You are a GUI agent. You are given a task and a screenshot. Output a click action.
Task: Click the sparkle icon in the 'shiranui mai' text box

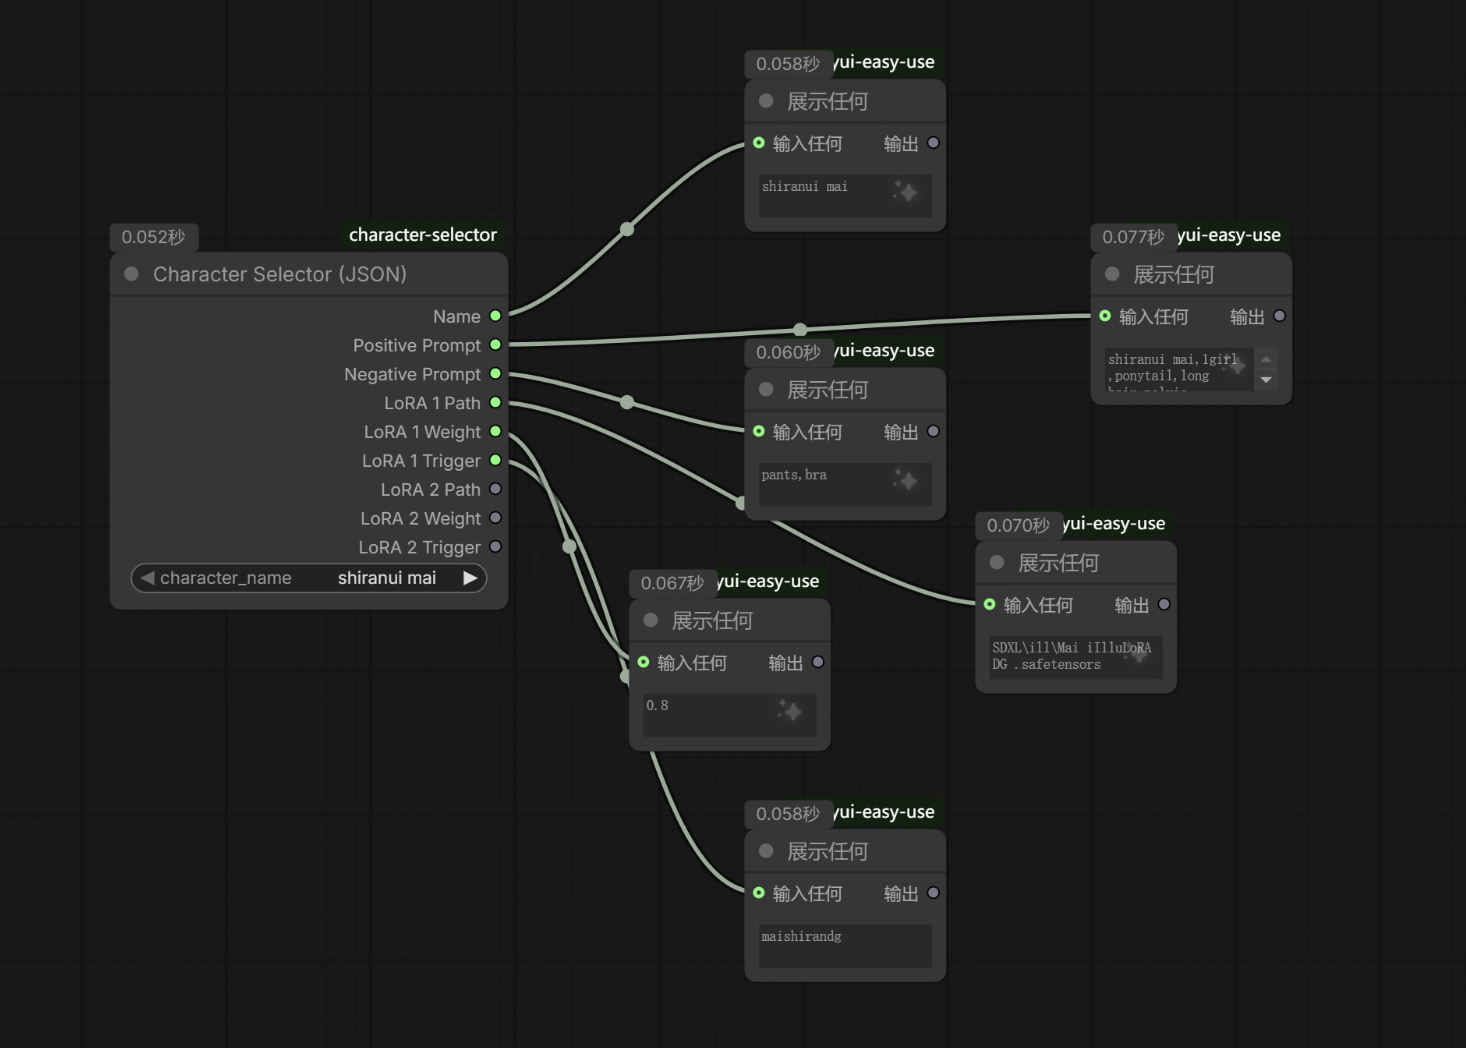tap(905, 191)
